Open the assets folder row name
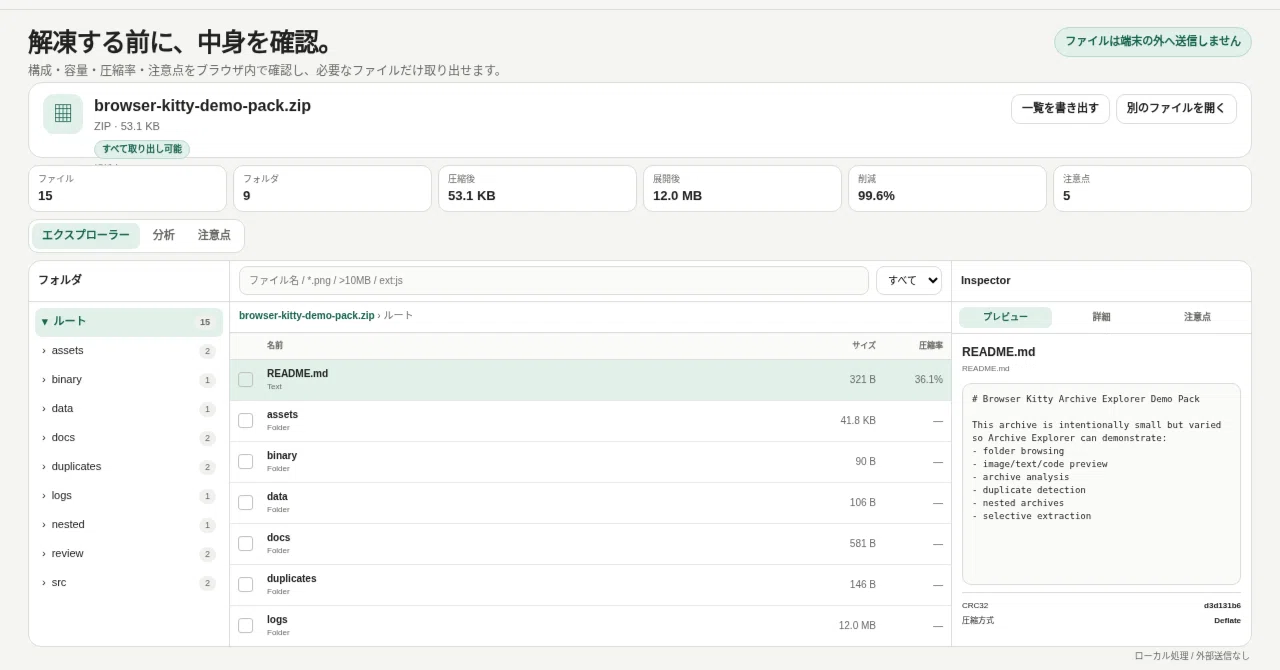 pyautogui.click(x=282, y=415)
